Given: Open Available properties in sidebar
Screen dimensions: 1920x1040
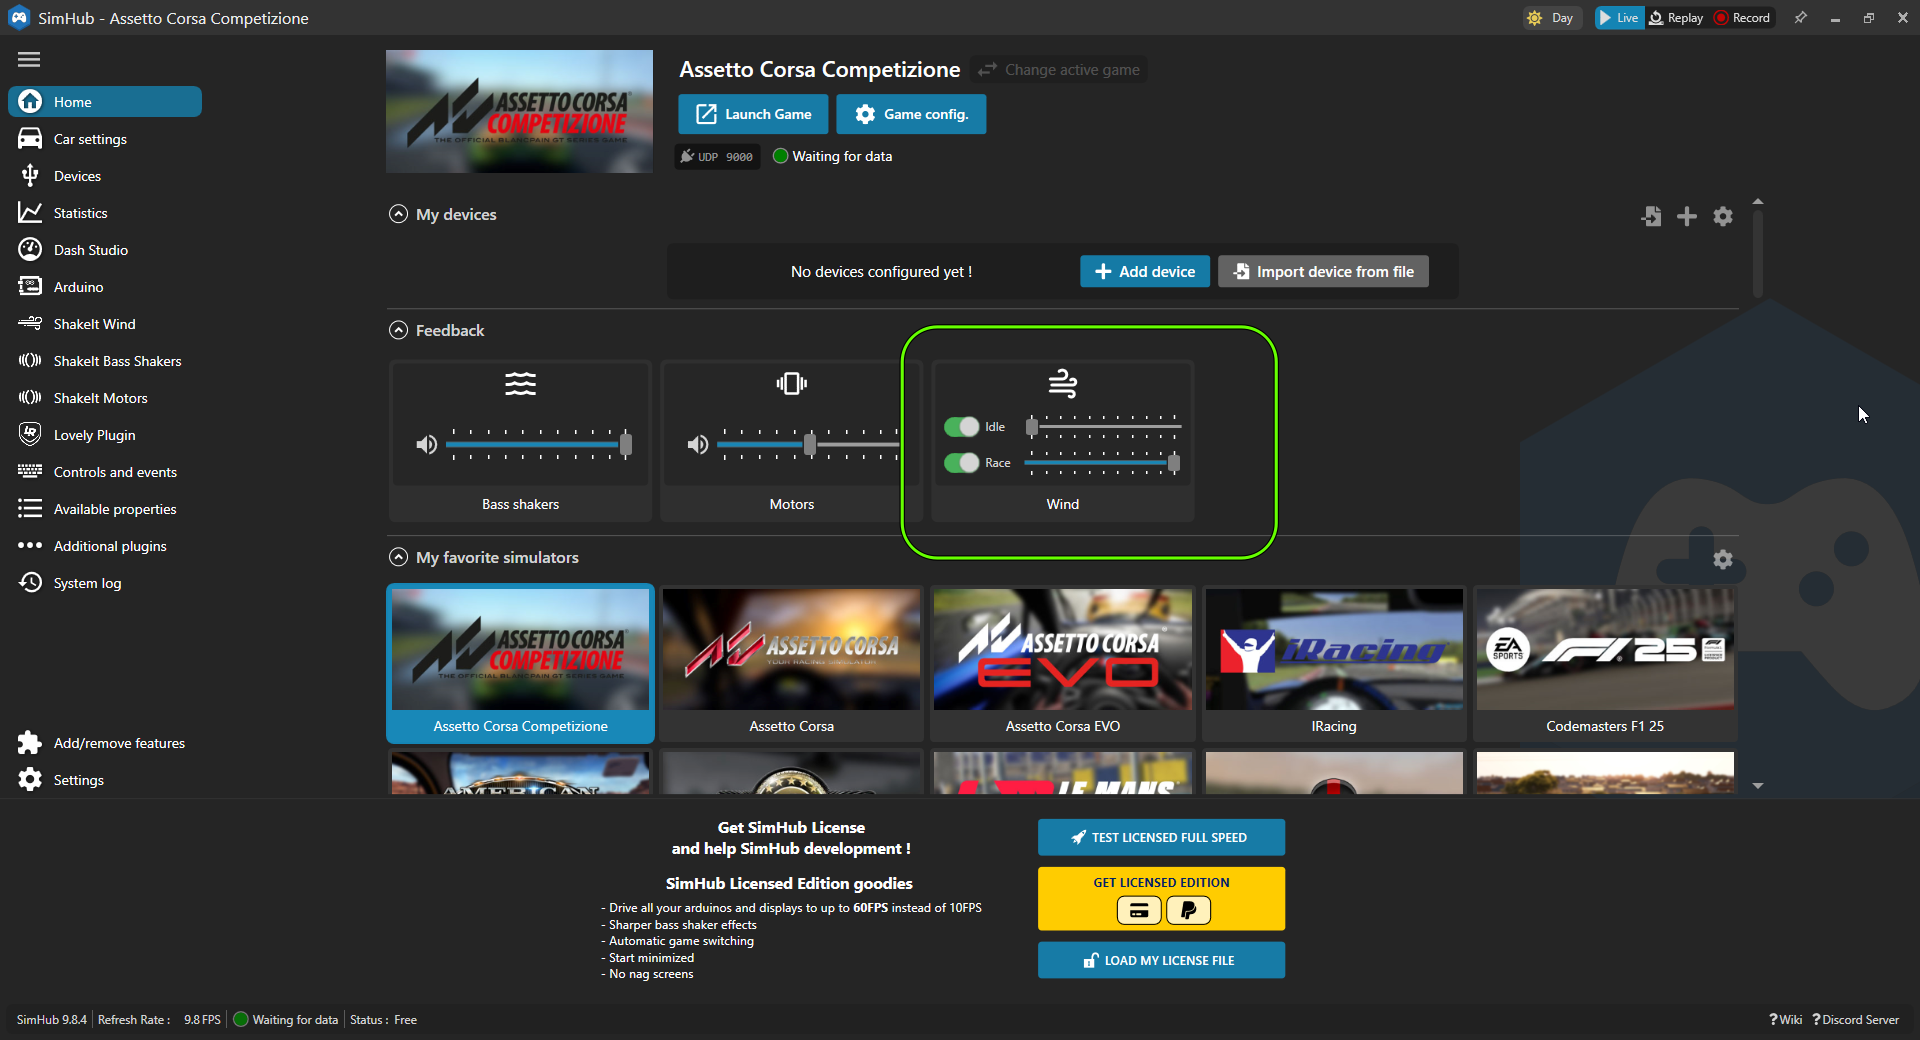Looking at the screenshot, I should click(x=105, y=509).
